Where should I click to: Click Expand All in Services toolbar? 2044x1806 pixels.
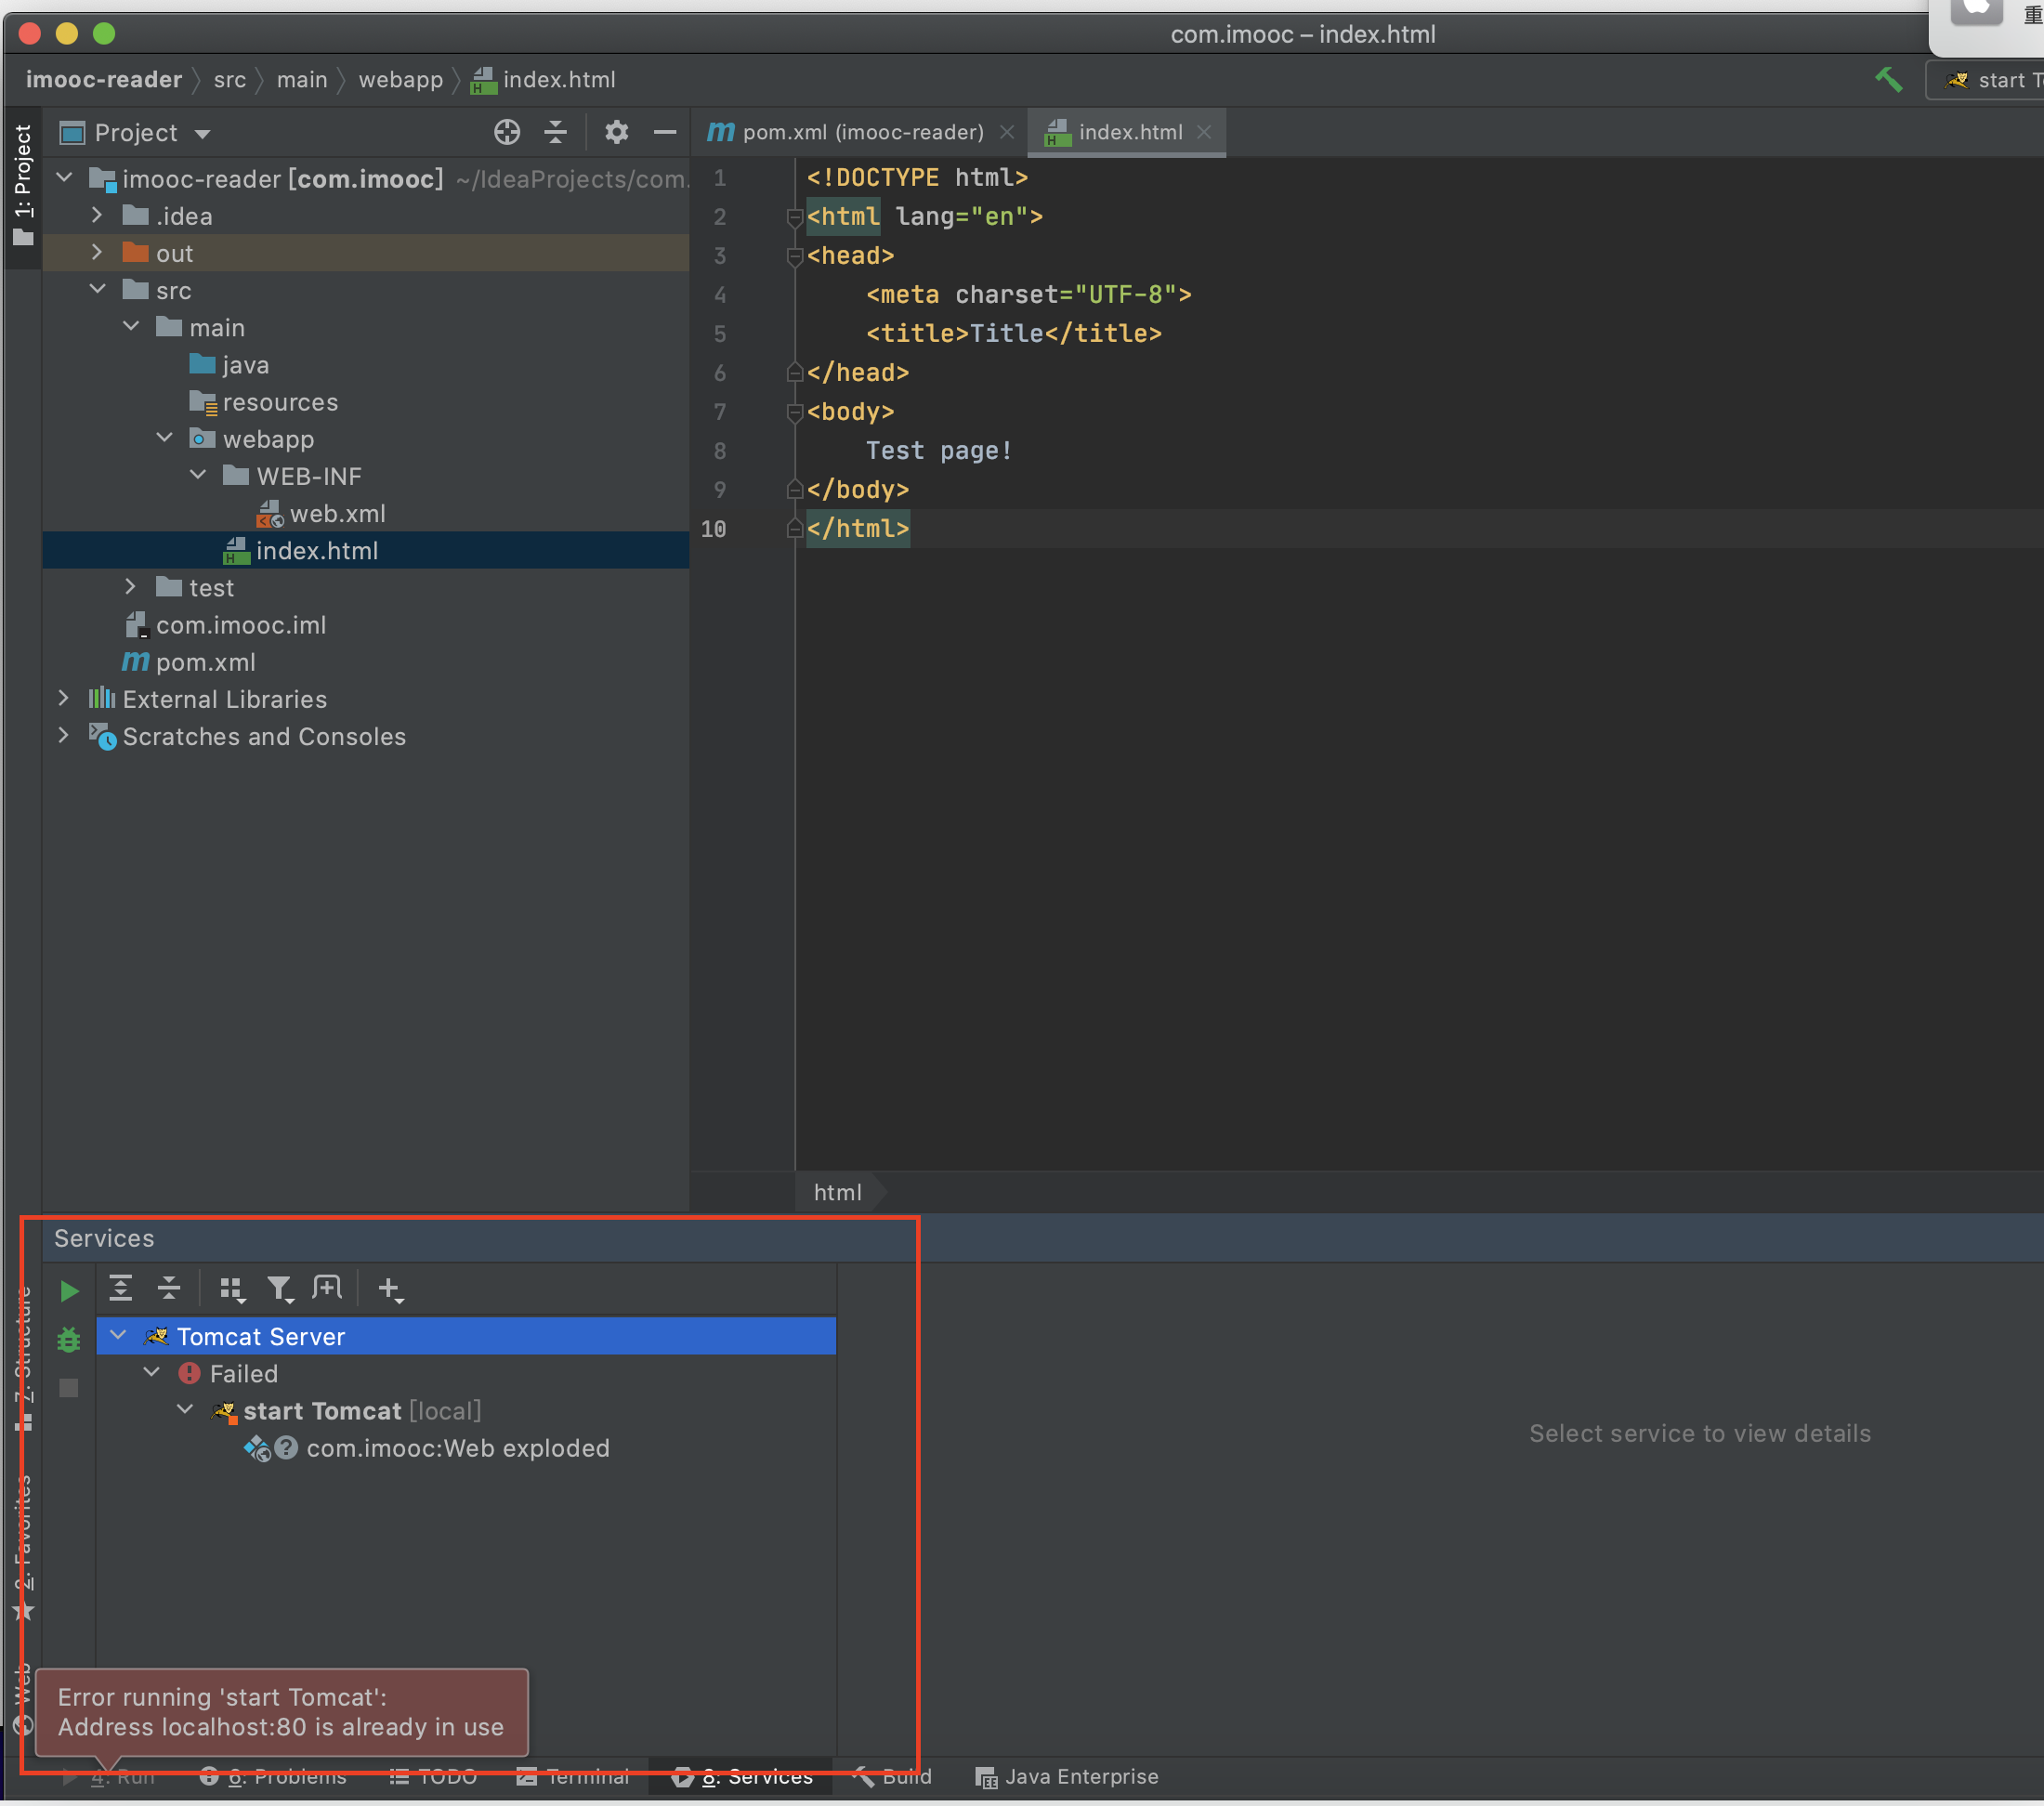[121, 1289]
